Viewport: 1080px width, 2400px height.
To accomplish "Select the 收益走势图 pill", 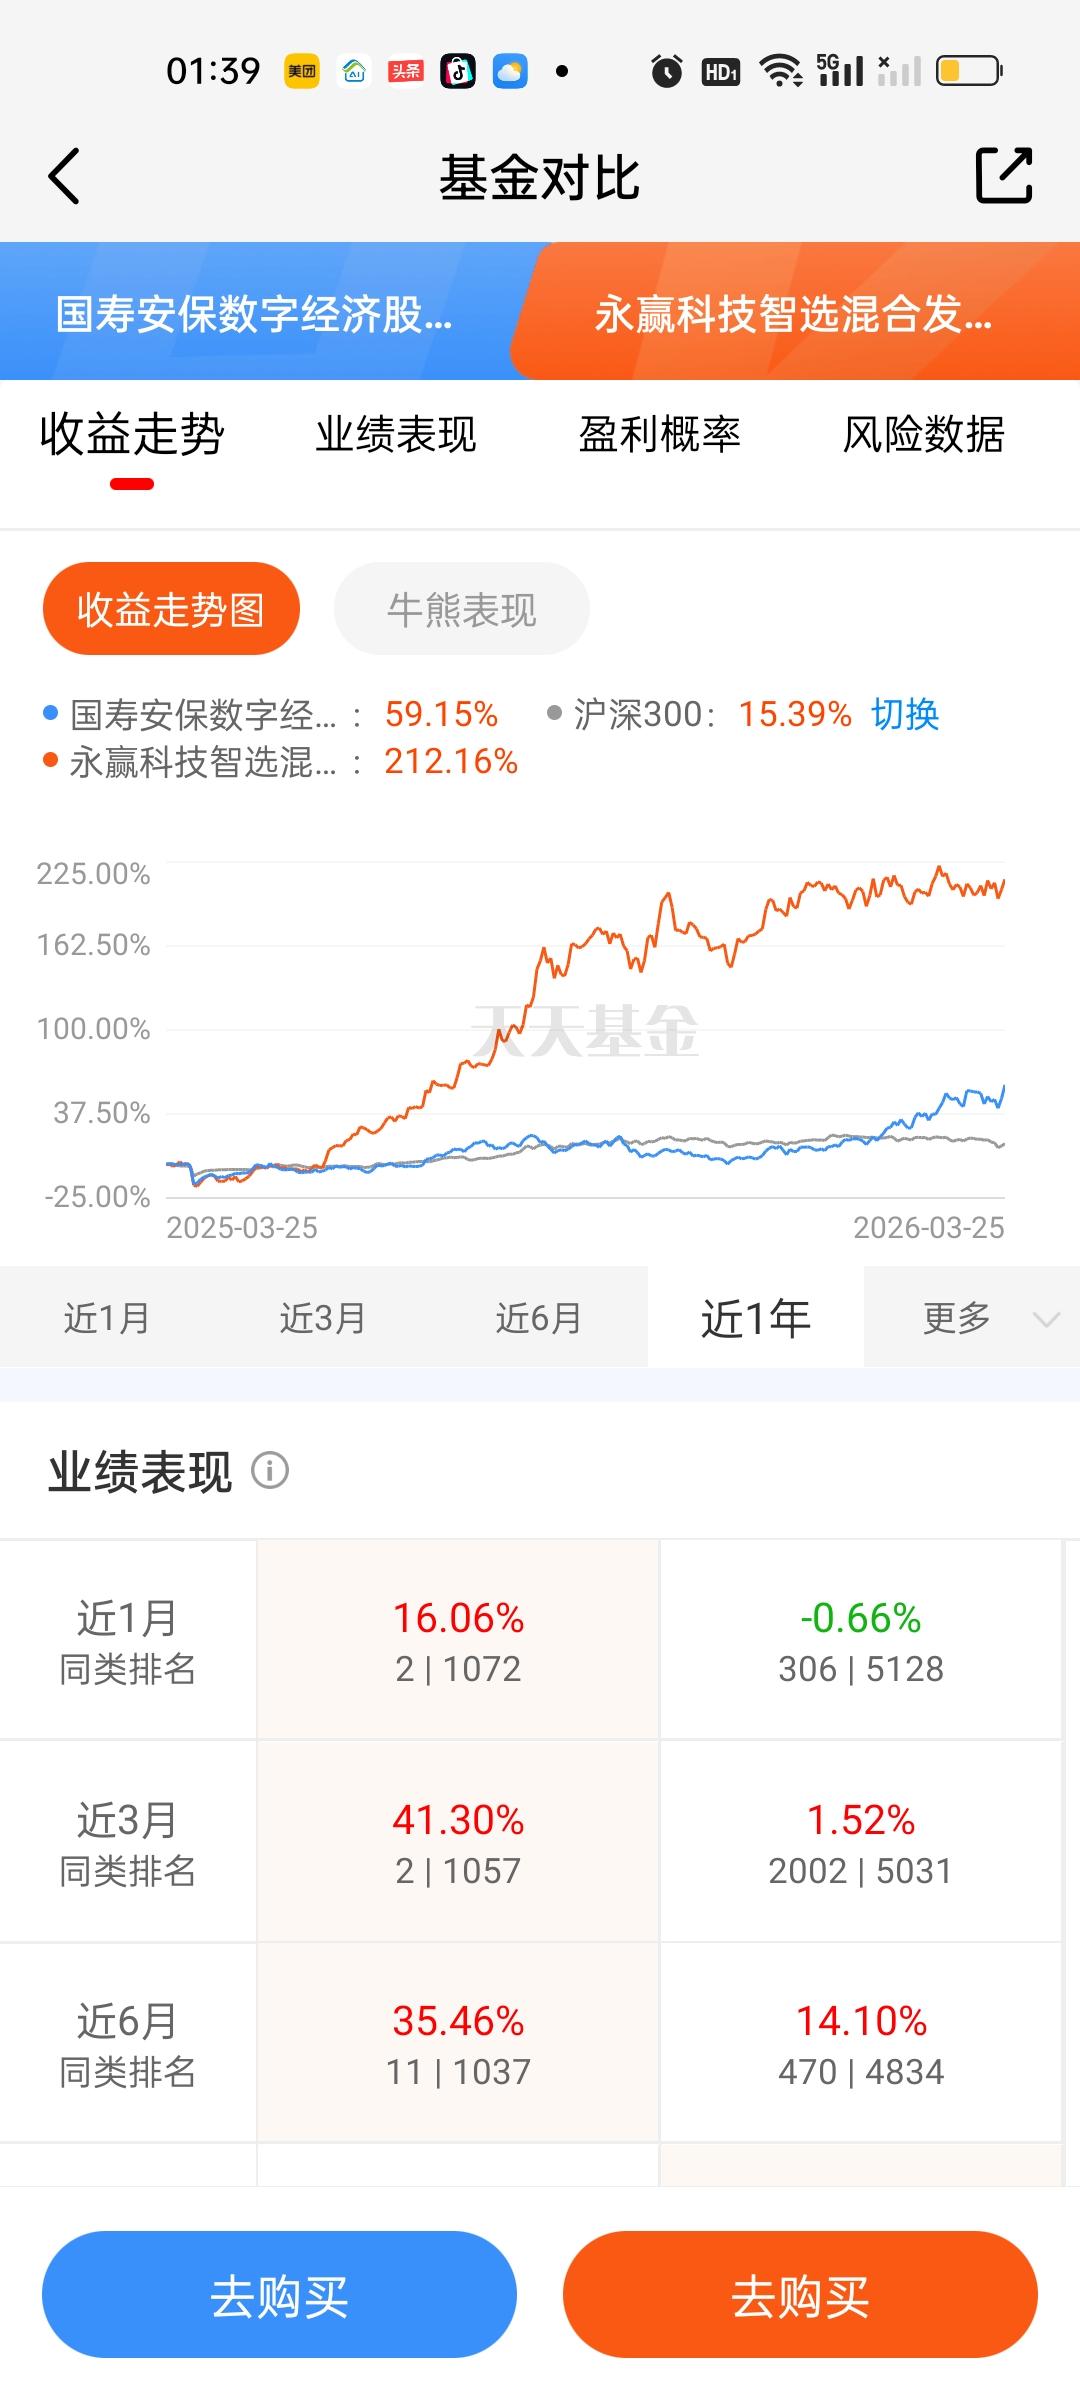I will pos(171,609).
